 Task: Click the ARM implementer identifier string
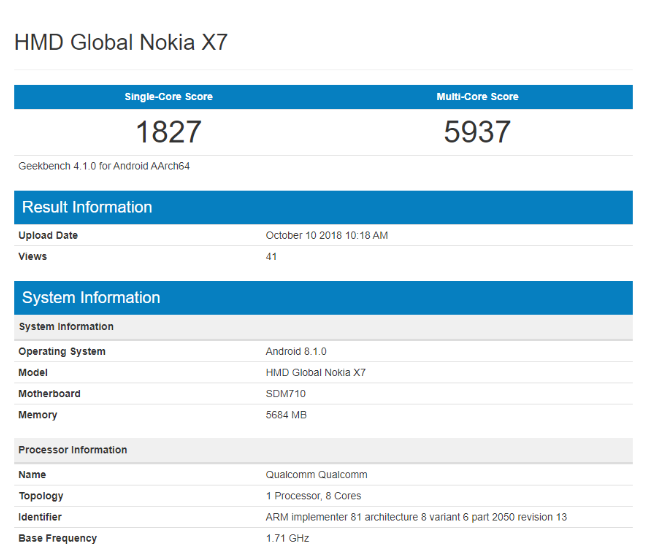(x=417, y=517)
